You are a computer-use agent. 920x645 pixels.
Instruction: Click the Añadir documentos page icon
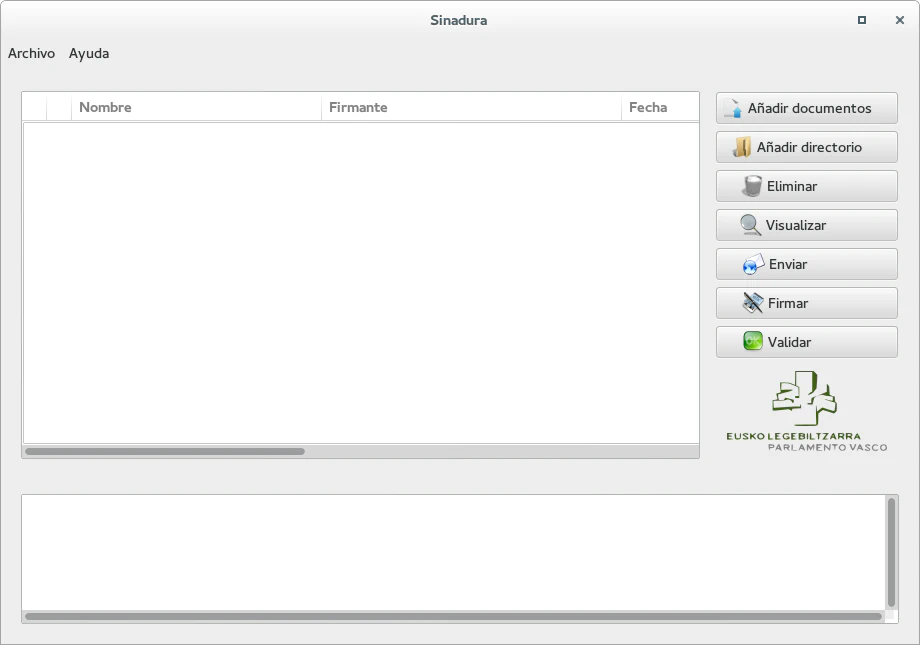click(x=733, y=108)
